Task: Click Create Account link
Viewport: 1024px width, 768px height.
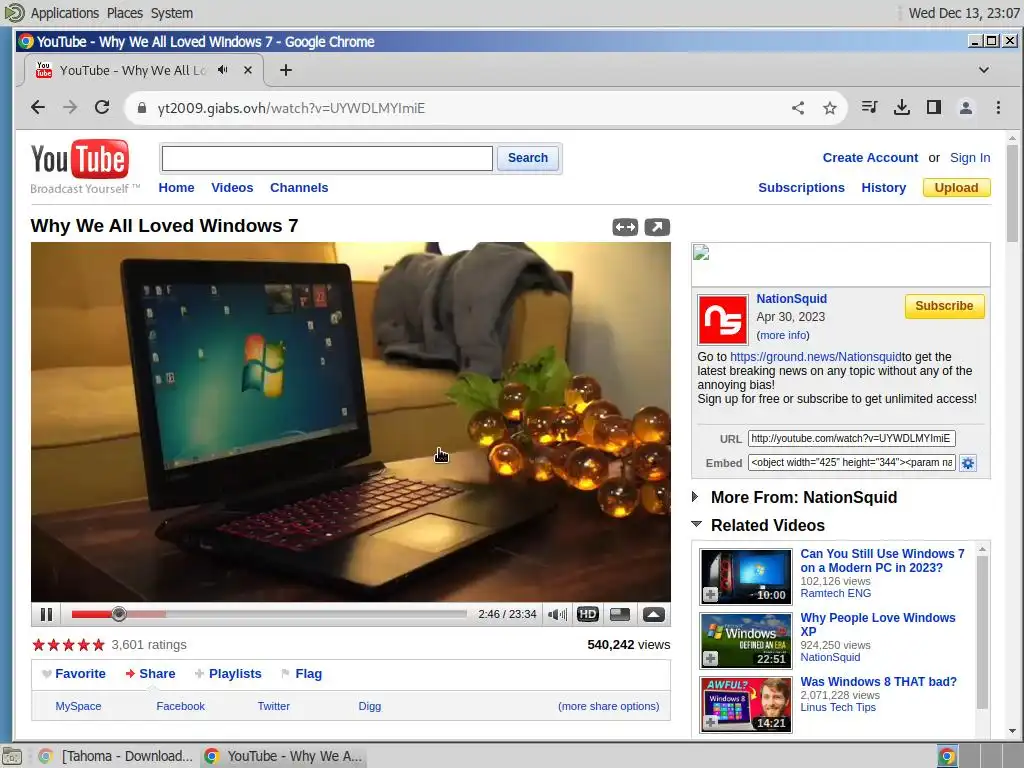Action: 870,158
